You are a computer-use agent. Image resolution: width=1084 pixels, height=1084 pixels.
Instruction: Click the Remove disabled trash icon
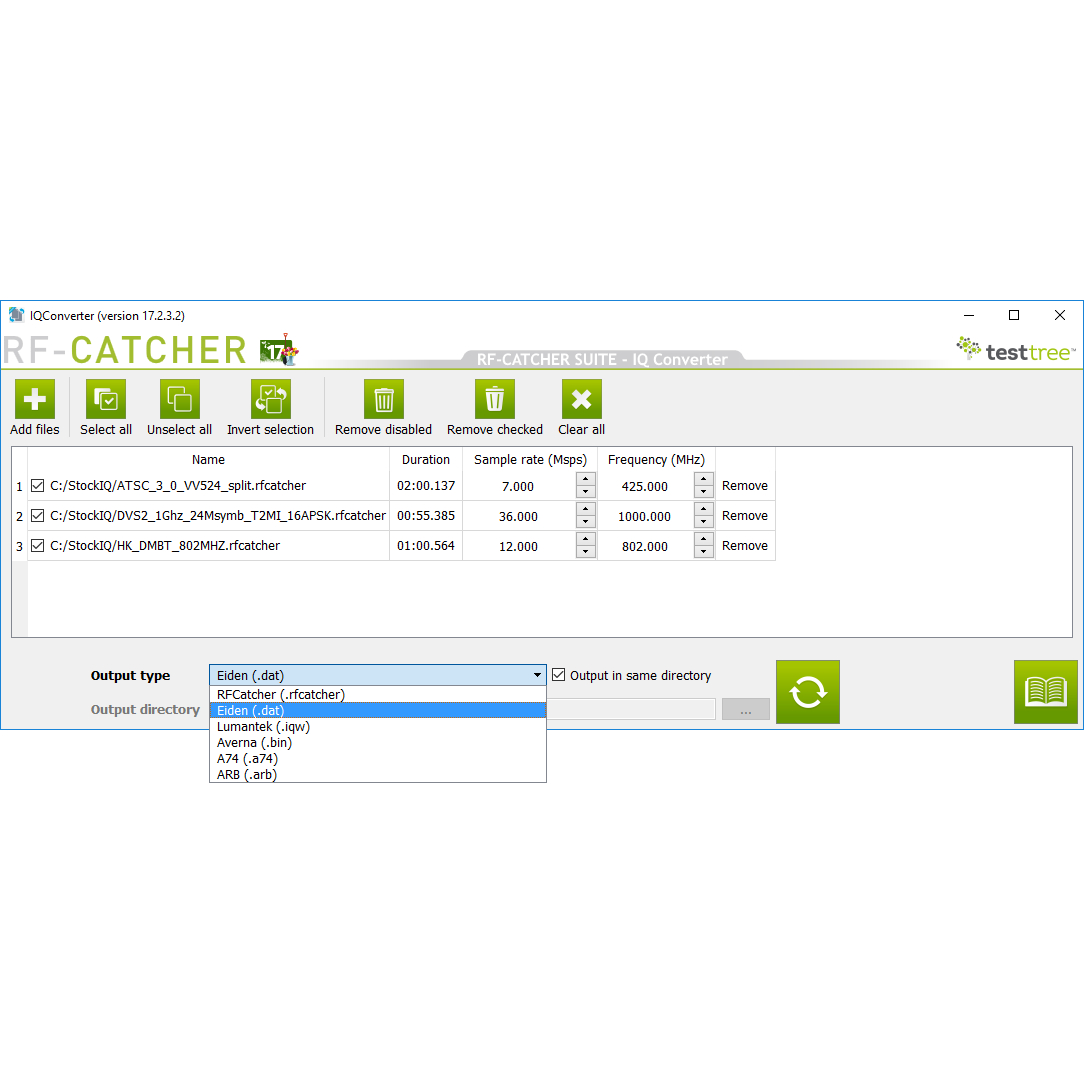pyautogui.click(x=383, y=400)
